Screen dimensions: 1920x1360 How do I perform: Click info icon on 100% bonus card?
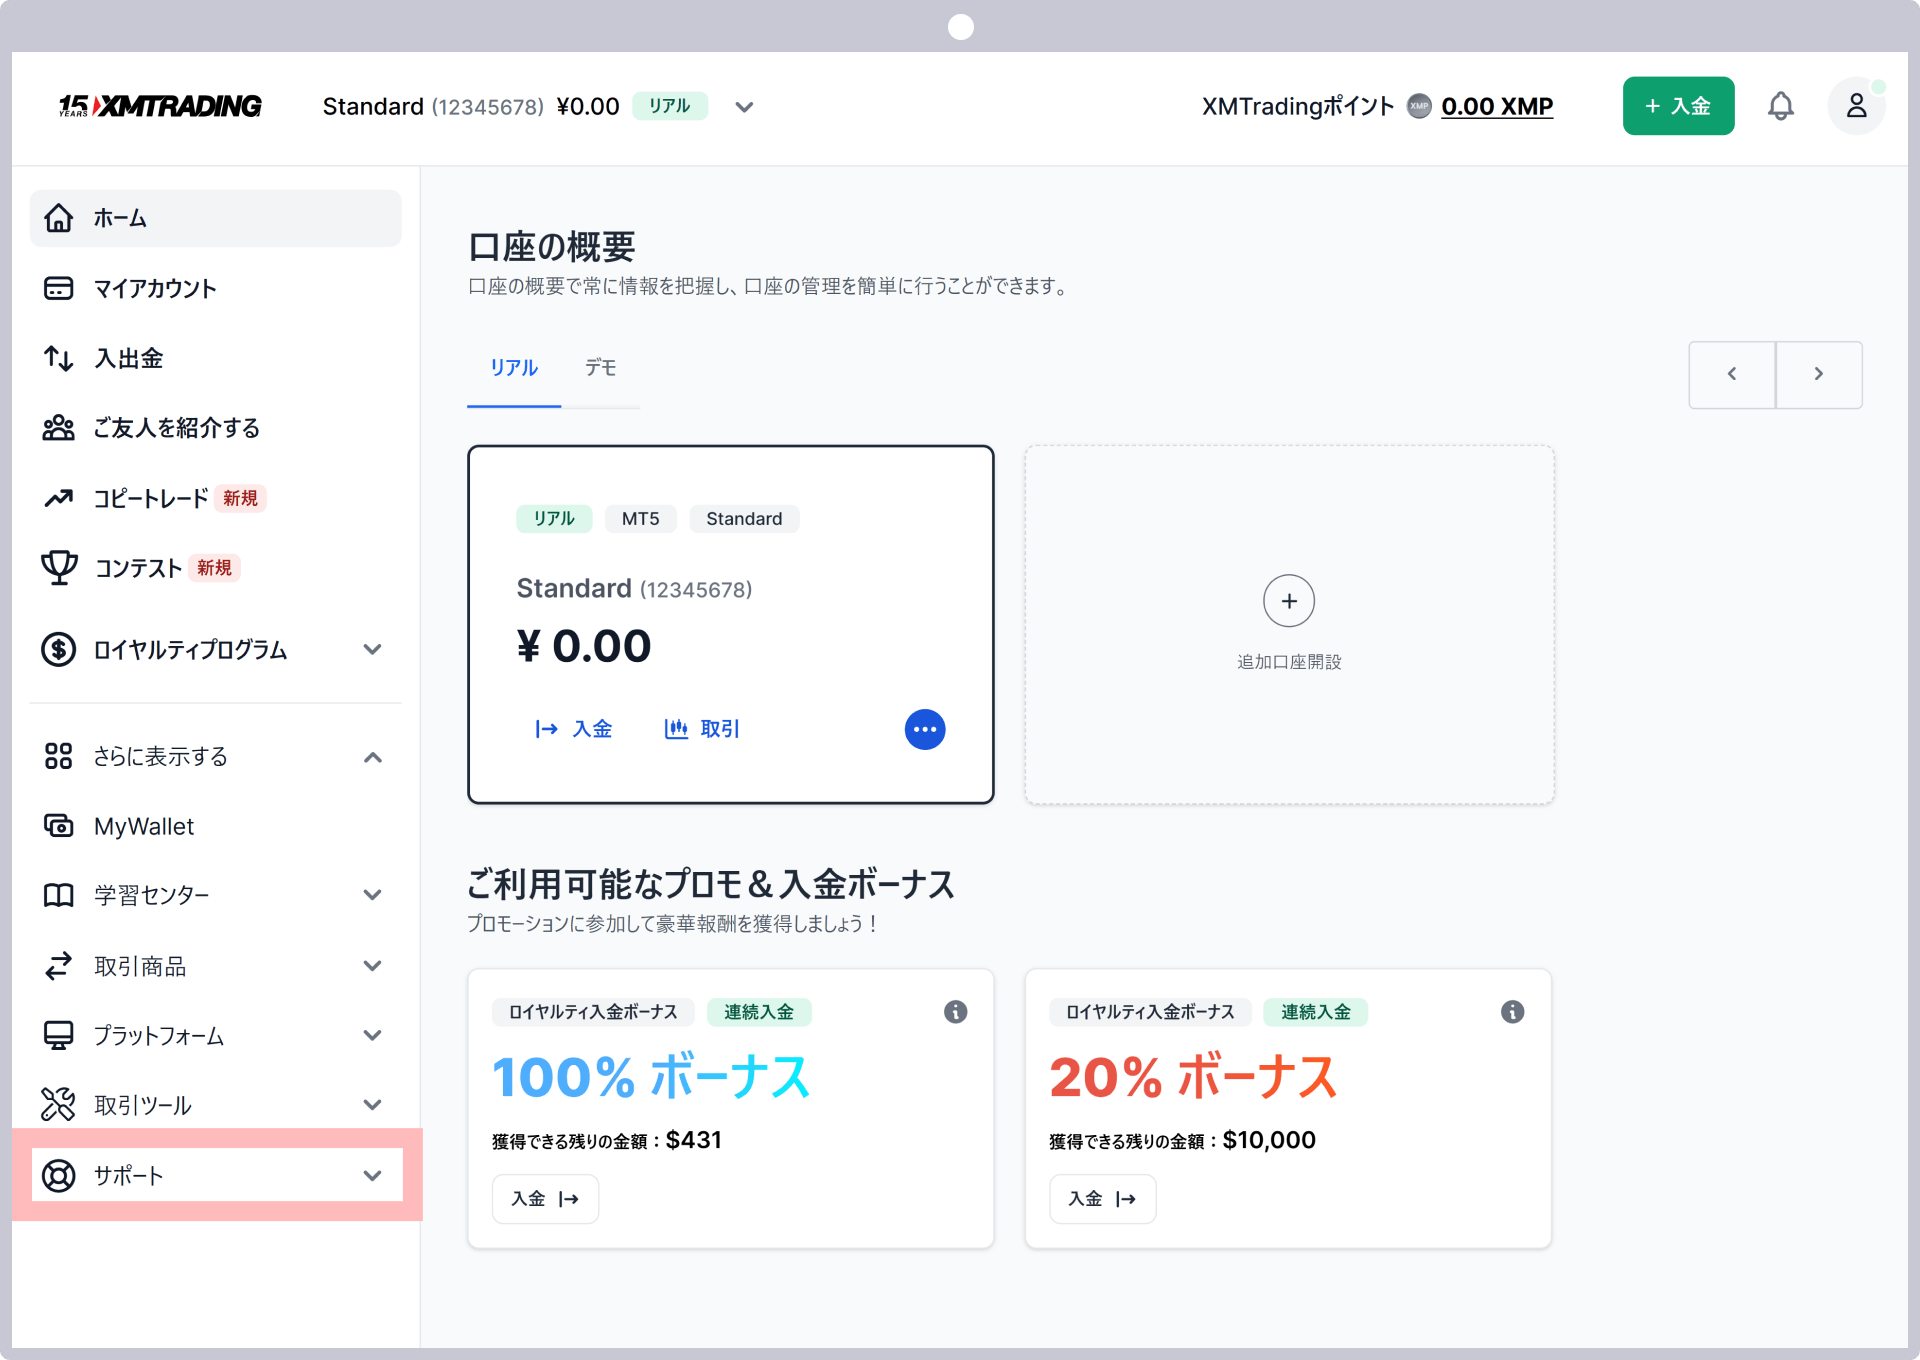pyautogui.click(x=956, y=1012)
